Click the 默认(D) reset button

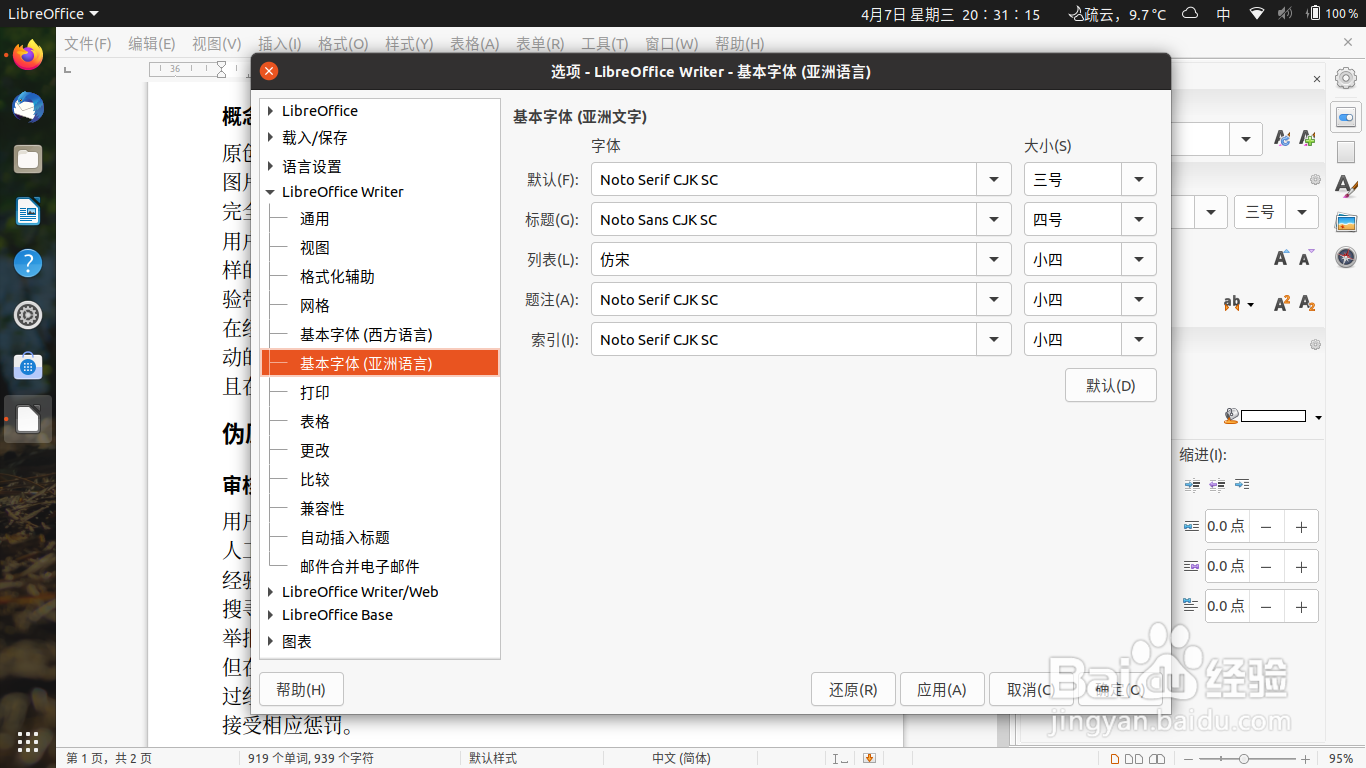1111,386
